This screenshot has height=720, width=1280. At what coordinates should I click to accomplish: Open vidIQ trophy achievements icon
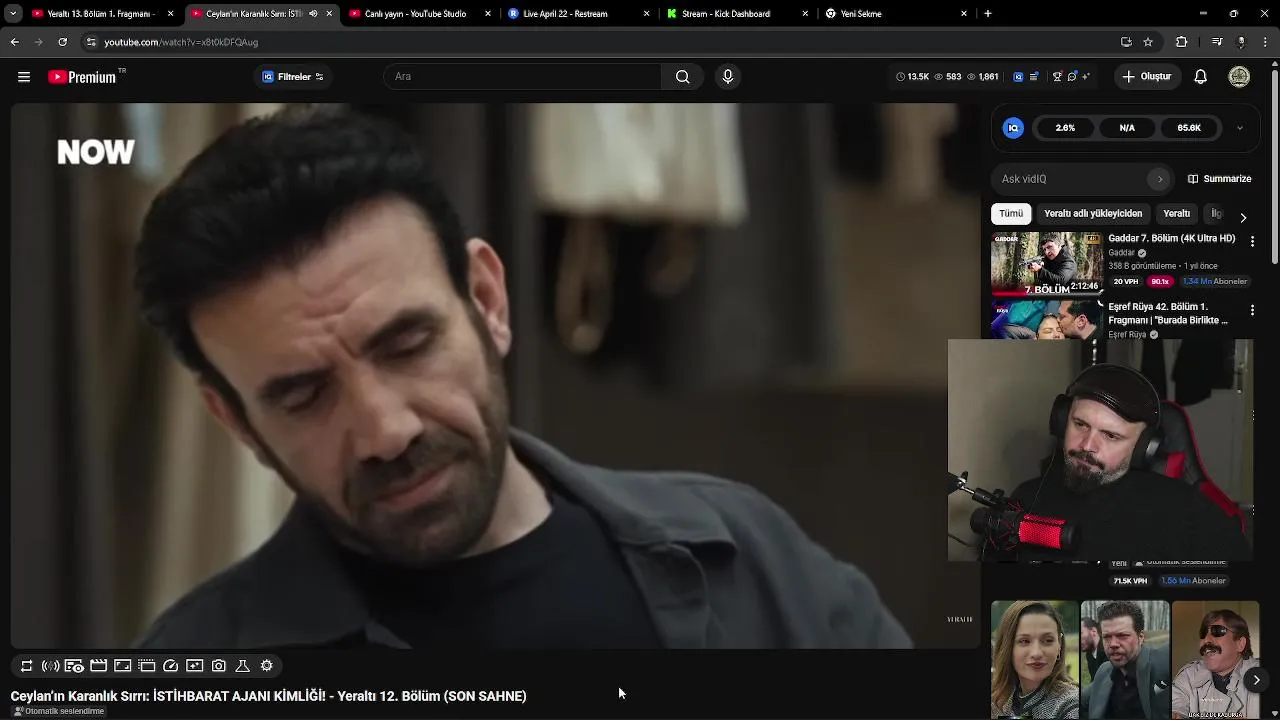point(1056,77)
